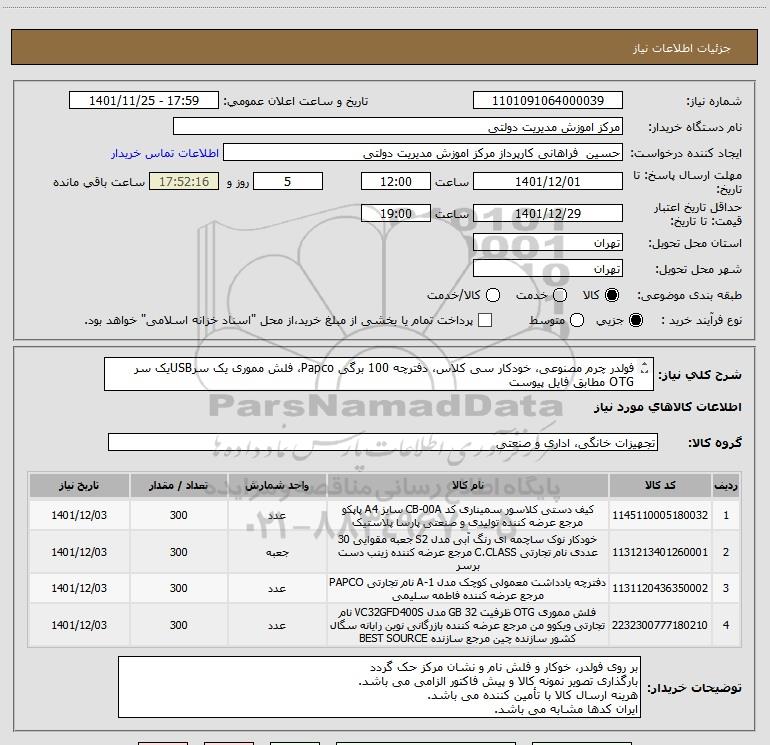770x745 pixels.
Task: Select the کالا category radio button
Action: pos(612,295)
